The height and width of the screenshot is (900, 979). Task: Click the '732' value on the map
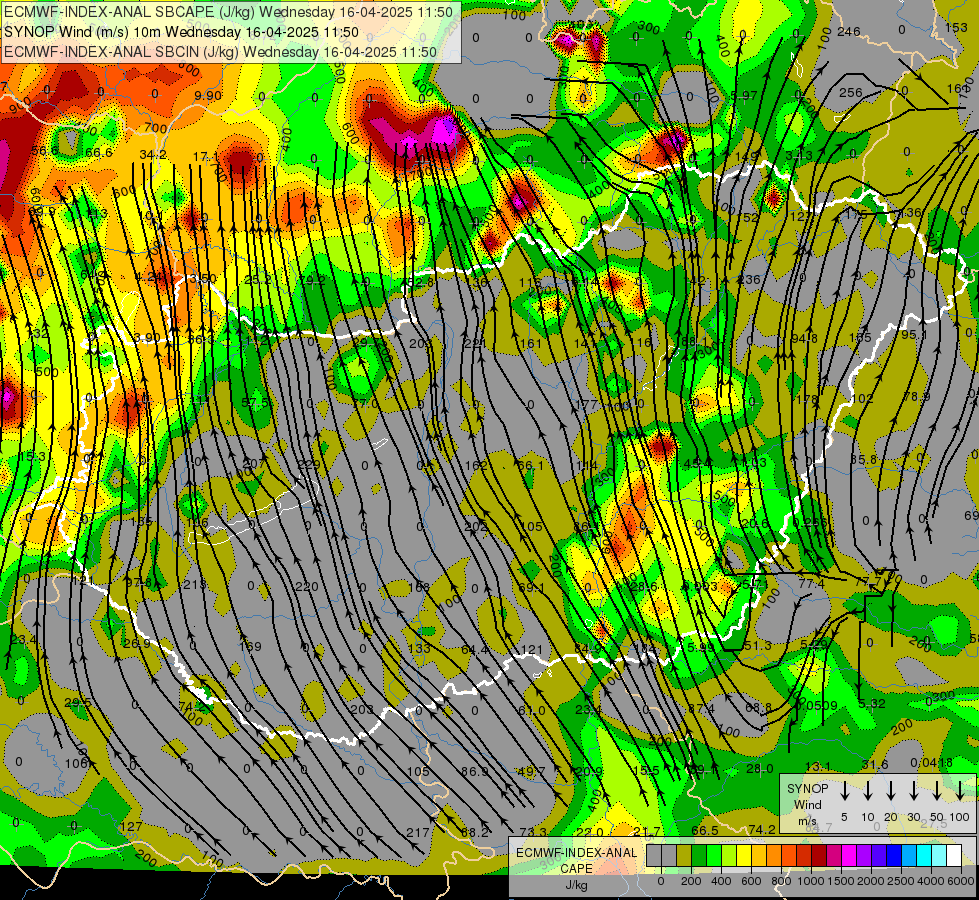coord(37,334)
